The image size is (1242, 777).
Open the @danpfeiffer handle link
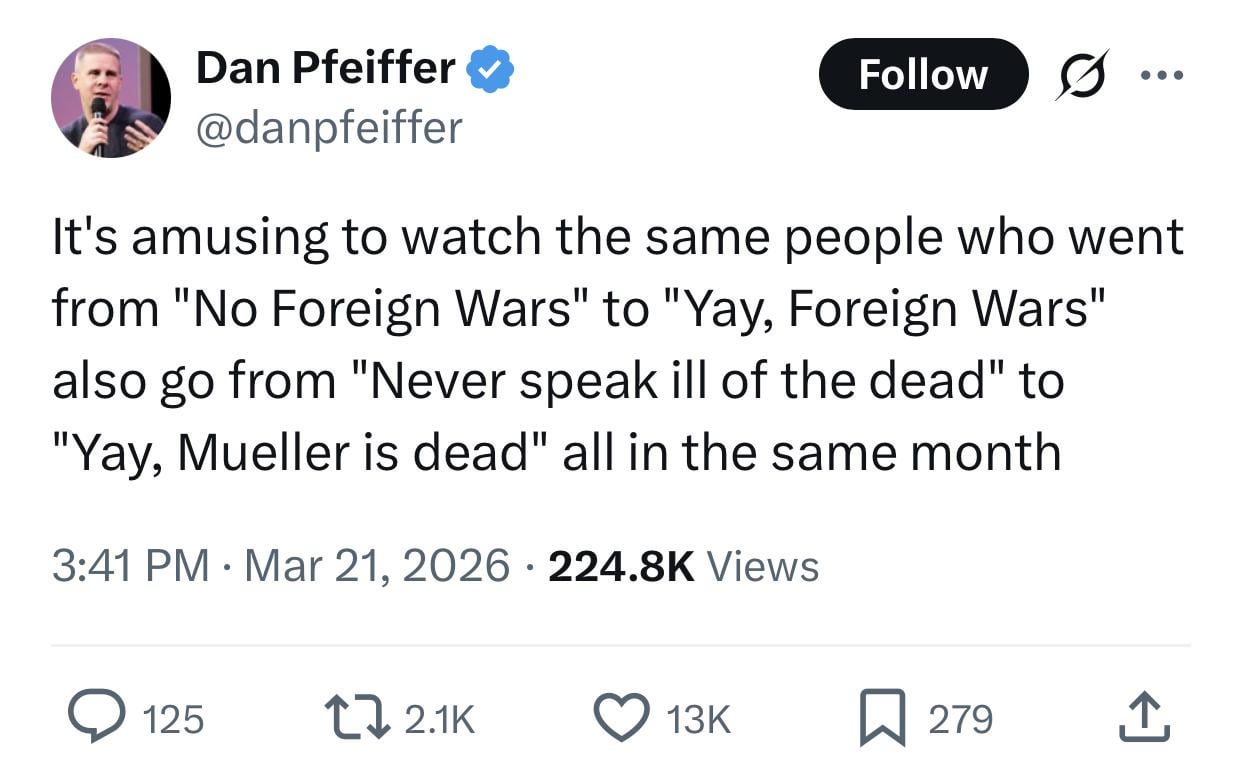(x=329, y=127)
